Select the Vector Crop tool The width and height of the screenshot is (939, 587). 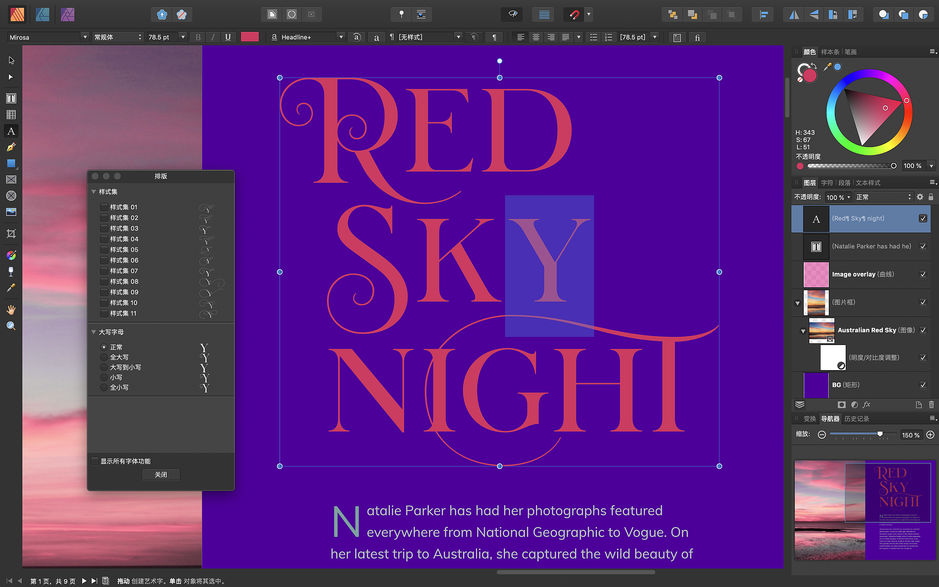click(12, 235)
